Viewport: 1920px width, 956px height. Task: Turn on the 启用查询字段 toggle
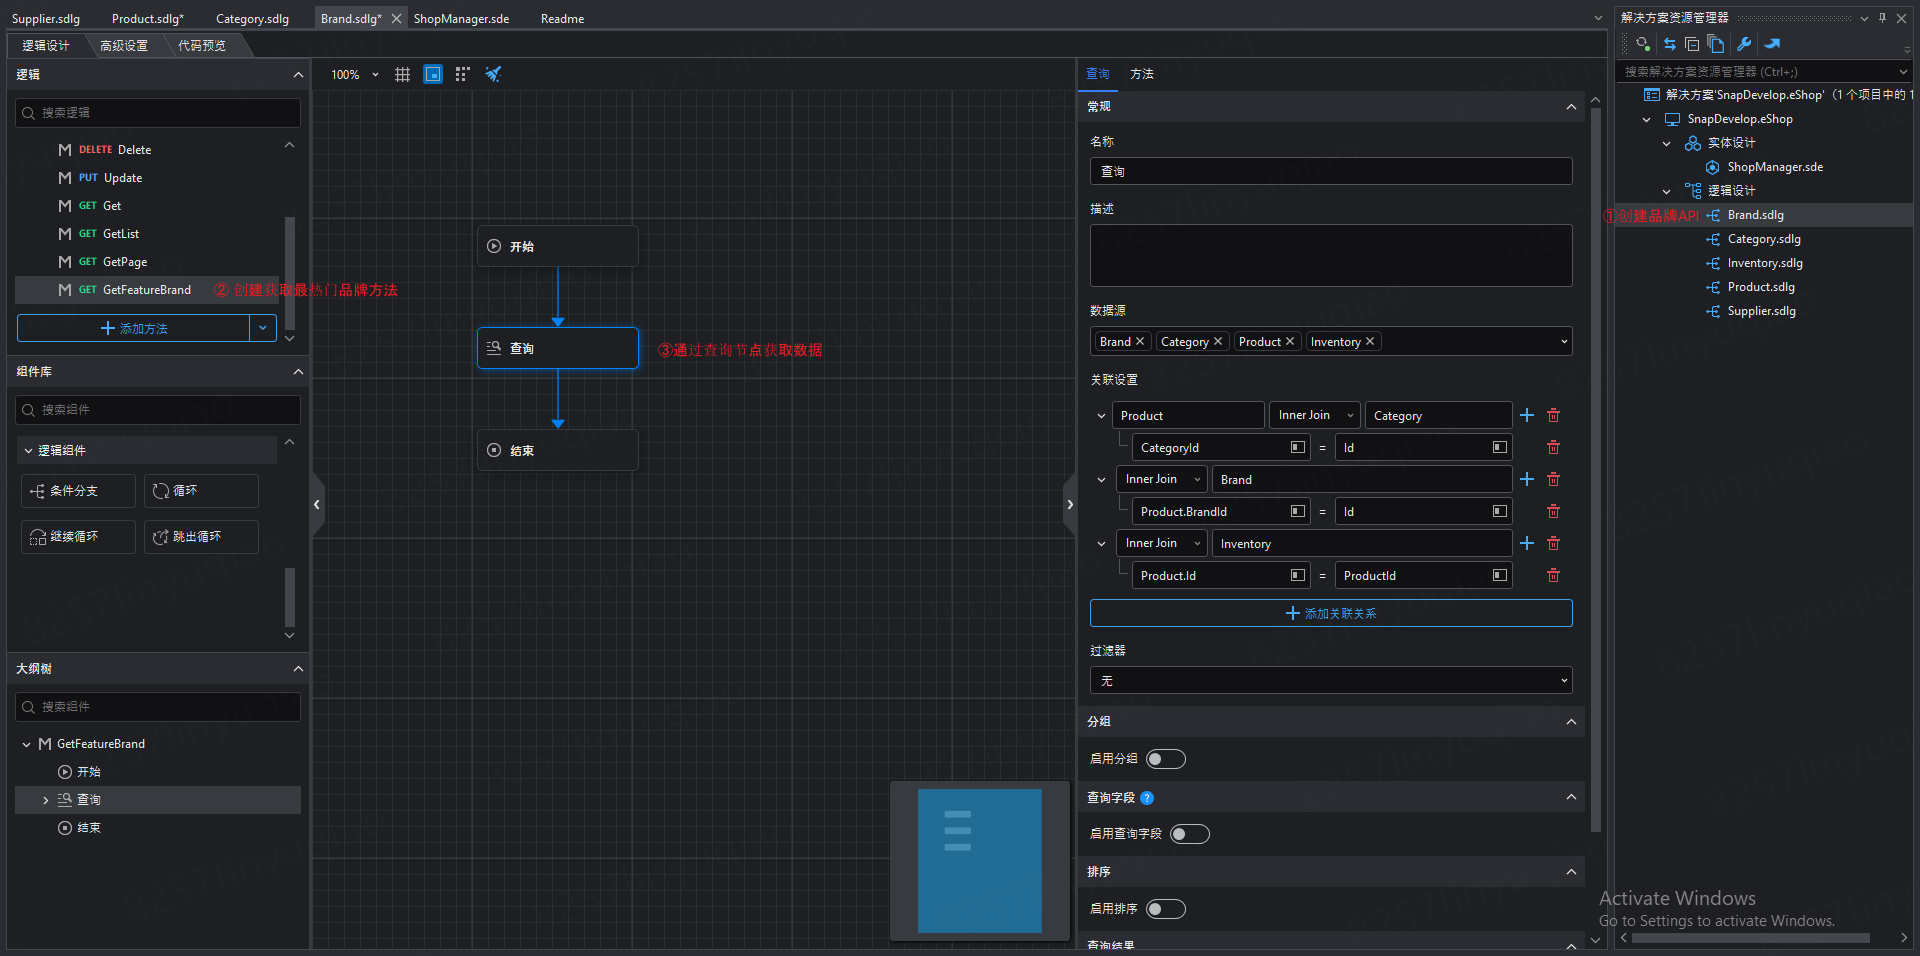(1189, 834)
